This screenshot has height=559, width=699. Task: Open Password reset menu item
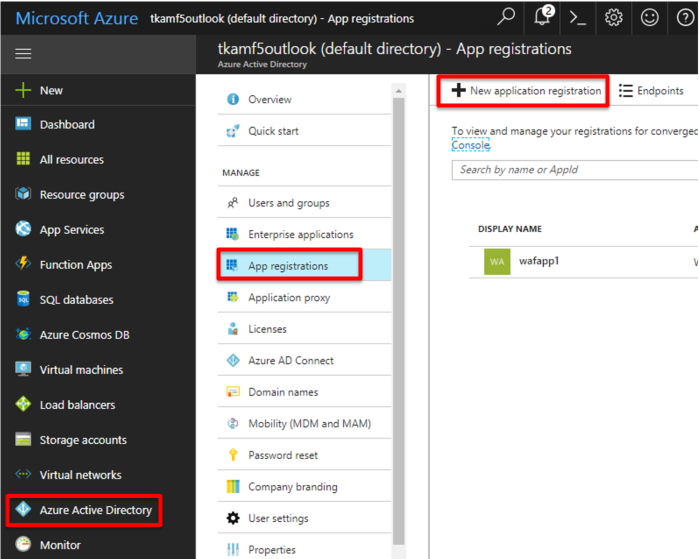pyautogui.click(x=304, y=455)
